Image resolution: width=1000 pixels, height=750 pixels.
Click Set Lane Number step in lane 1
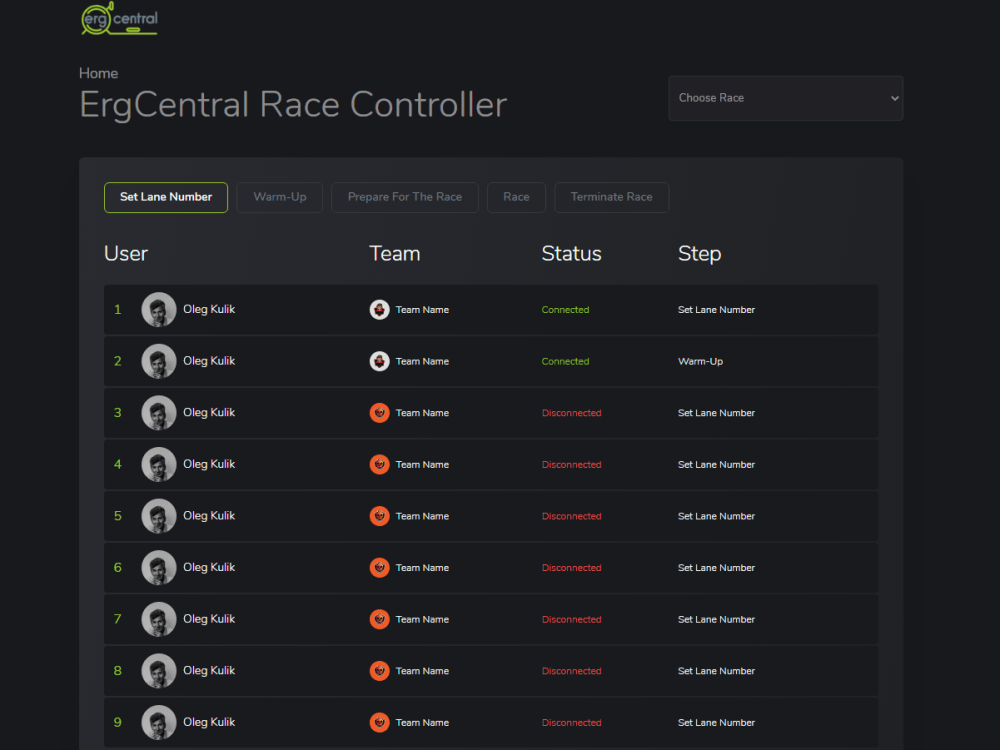pyautogui.click(x=716, y=310)
